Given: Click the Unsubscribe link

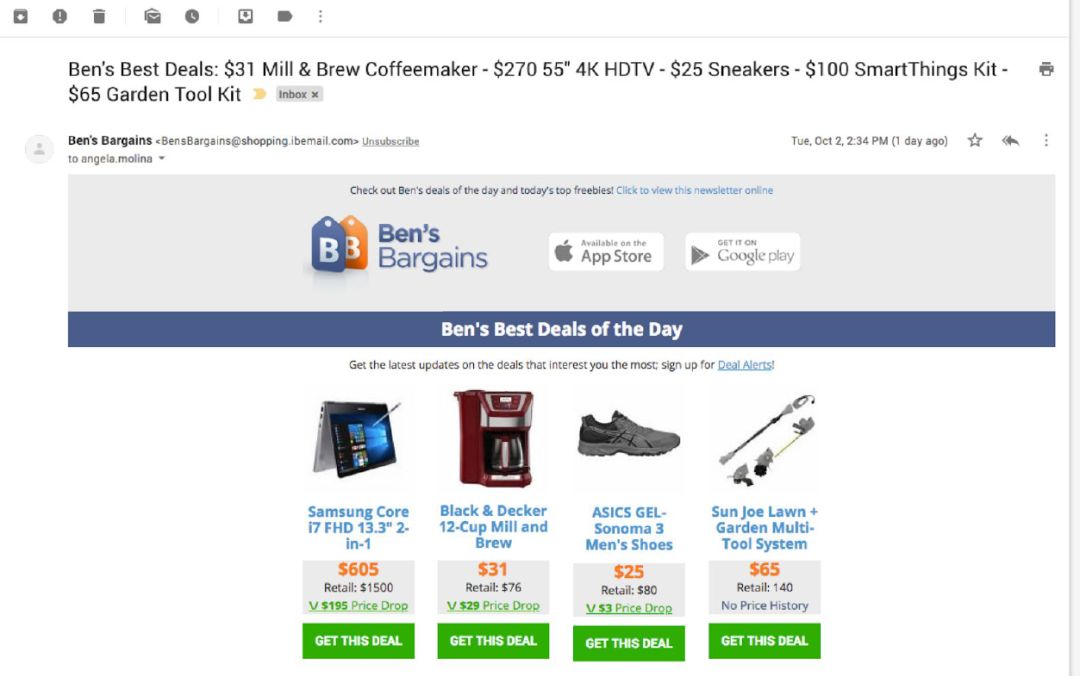Looking at the screenshot, I should tap(391, 142).
